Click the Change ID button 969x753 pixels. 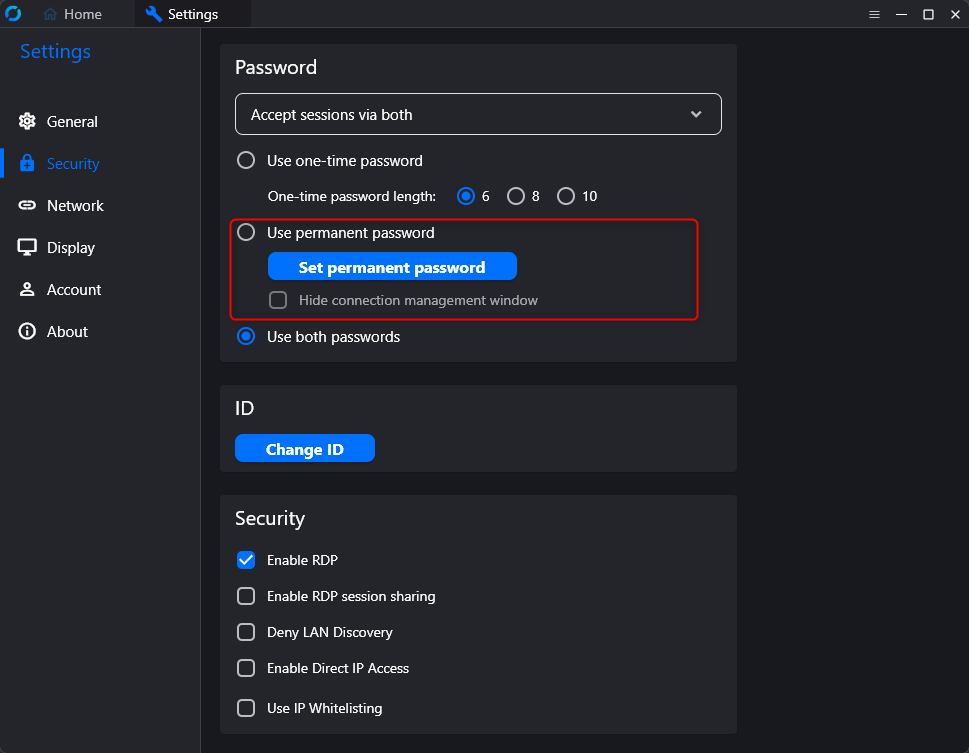point(305,448)
